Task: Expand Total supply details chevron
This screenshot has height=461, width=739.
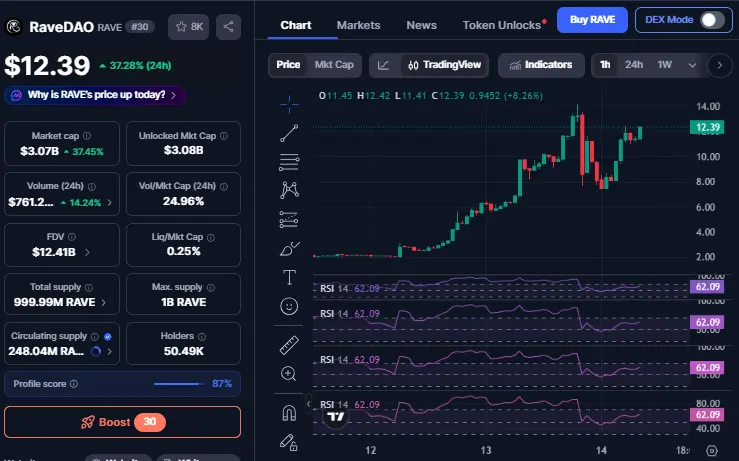Action: click(x=103, y=302)
